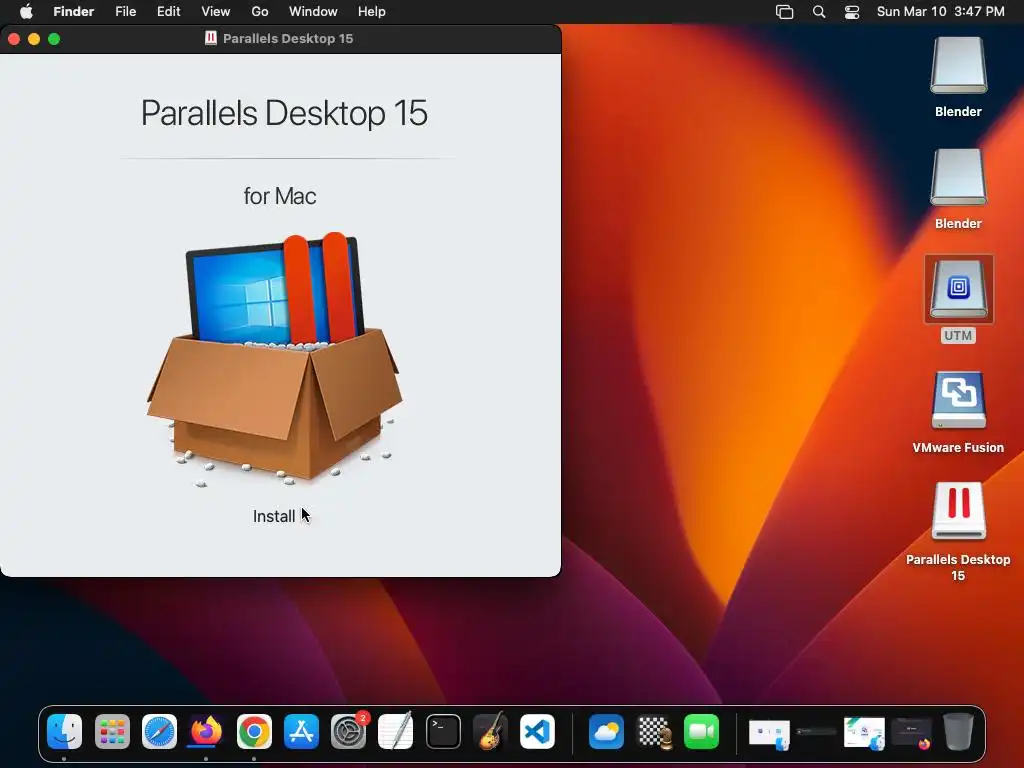Open the Edit menu

(x=168, y=11)
